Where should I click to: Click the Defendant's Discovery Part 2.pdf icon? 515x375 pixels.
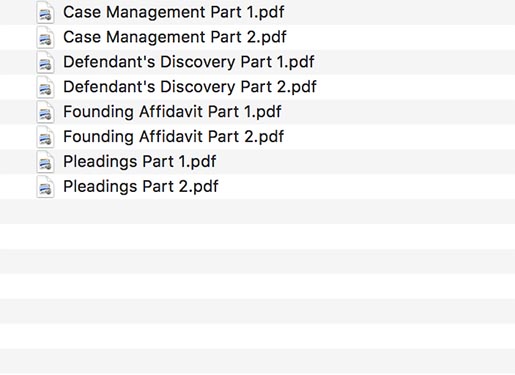(x=45, y=87)
